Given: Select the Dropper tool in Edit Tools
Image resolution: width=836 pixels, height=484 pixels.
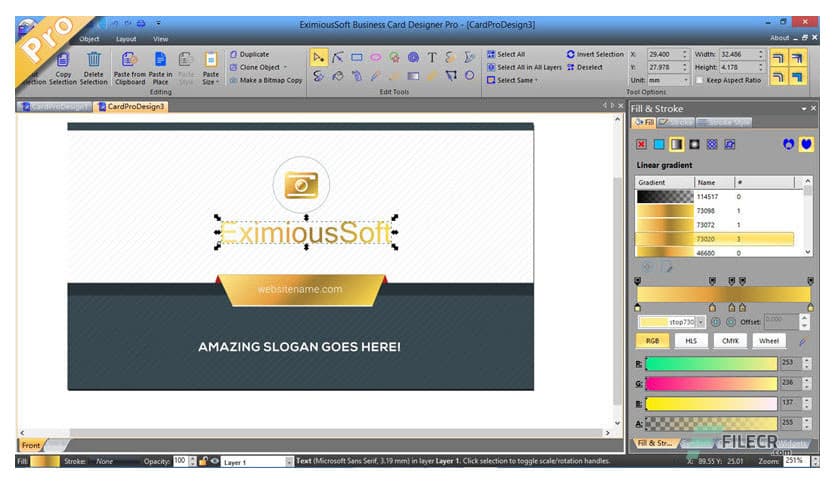Looking at the screenshot, I should pos(376,76).
